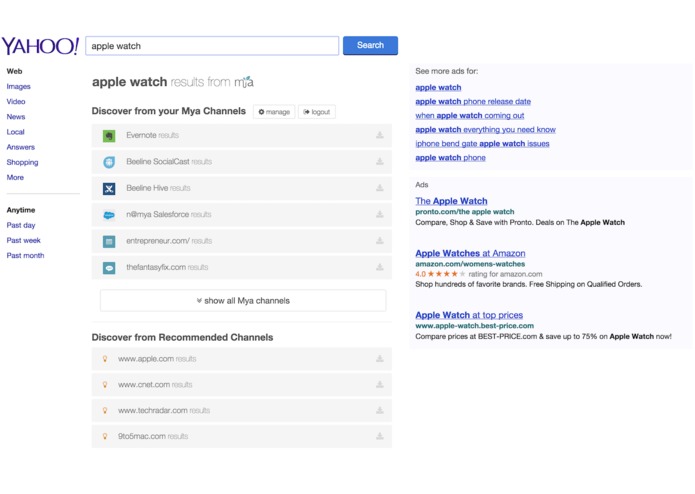The width and height of the screenshot is (695, 494).
Task: Click the Evernote channel icon
Action: click(109, 136)
